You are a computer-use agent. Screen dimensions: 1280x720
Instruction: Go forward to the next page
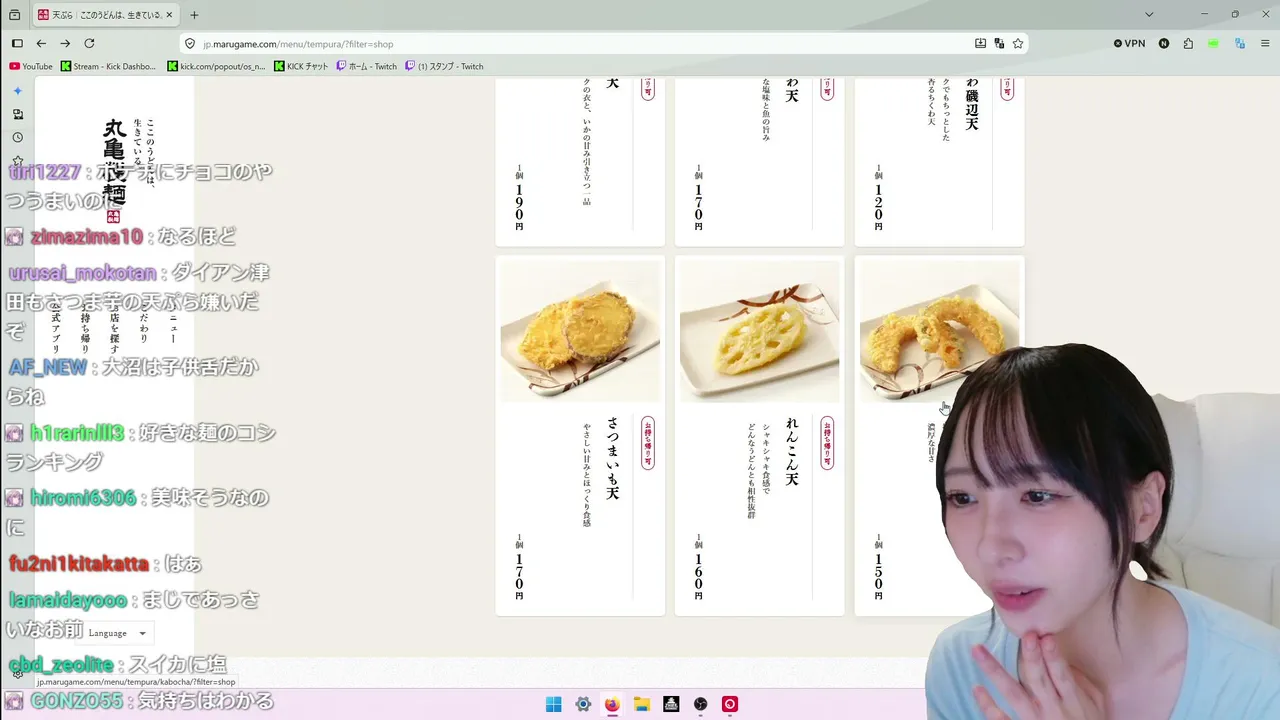tap(65, 44)
